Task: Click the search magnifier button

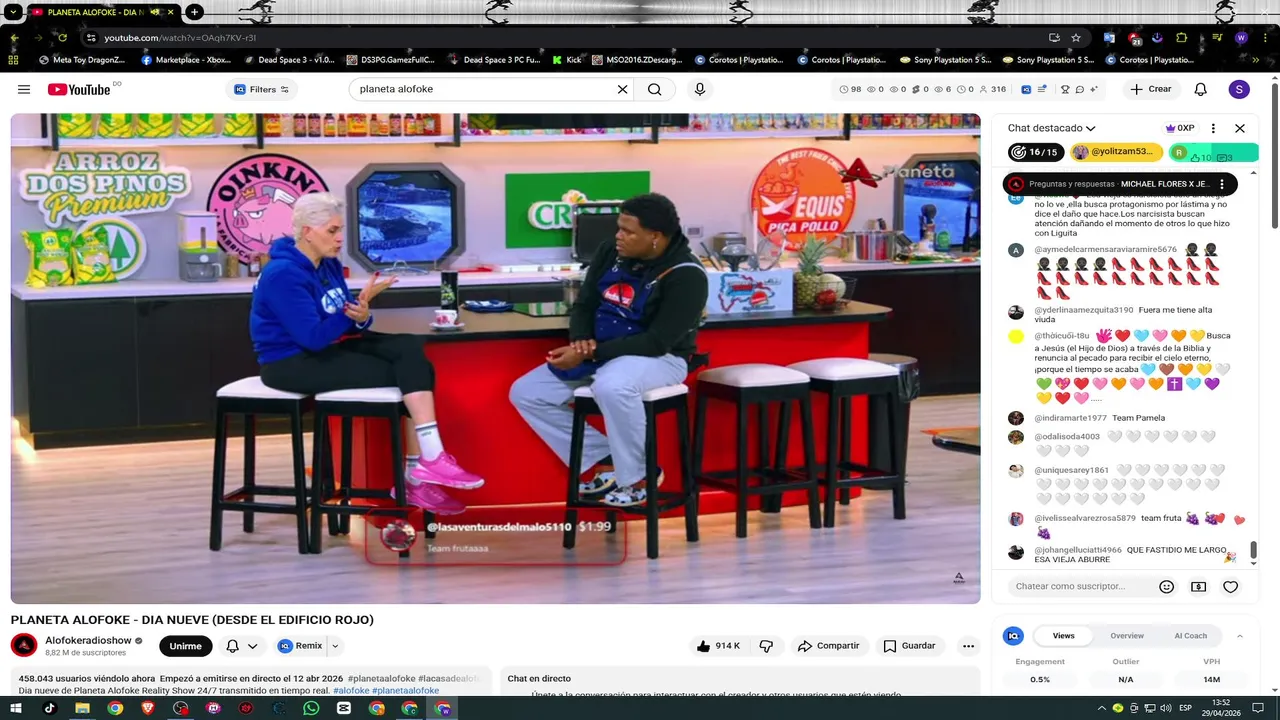Action: coord(654,89)
